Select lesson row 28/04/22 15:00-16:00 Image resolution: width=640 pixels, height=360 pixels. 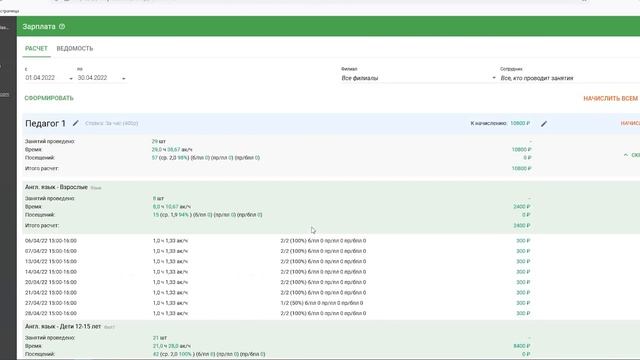coord(278,313)
